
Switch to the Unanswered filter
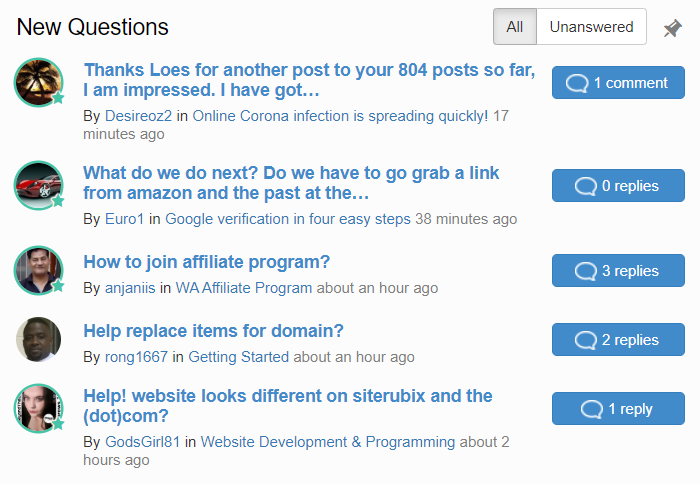pos(591,27)
